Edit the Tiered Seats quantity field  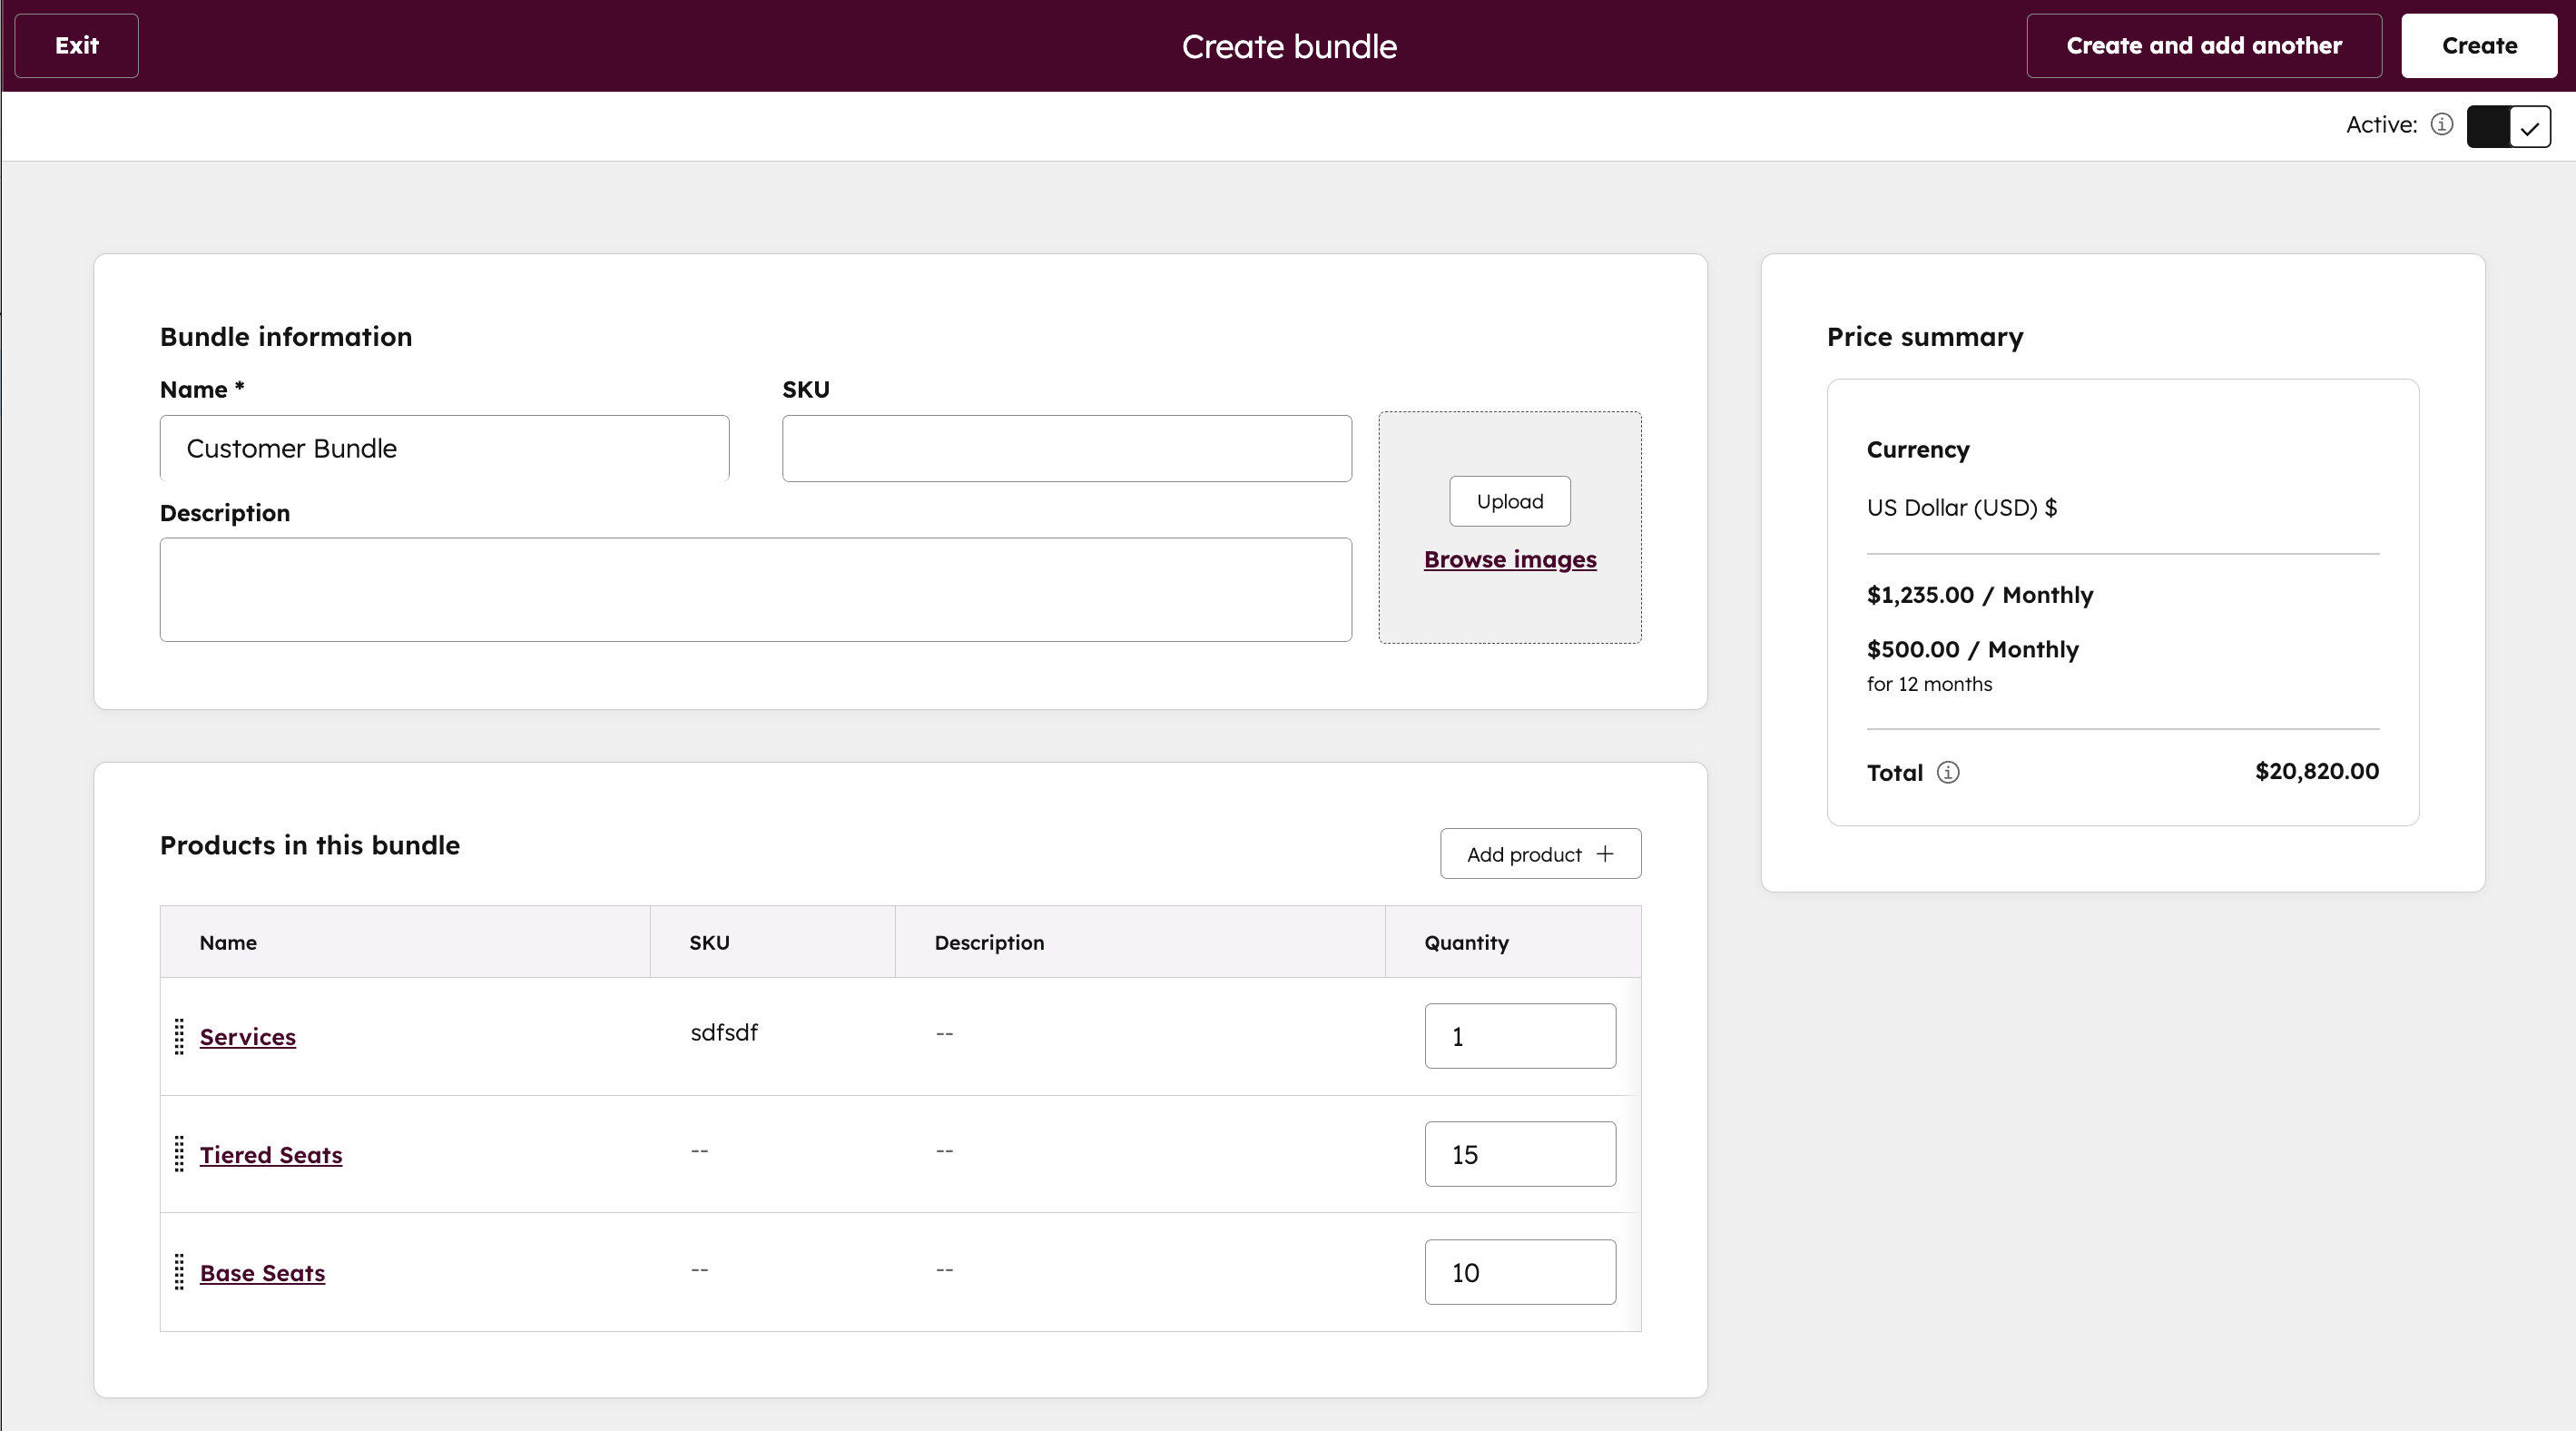tap(1519, 1154)
